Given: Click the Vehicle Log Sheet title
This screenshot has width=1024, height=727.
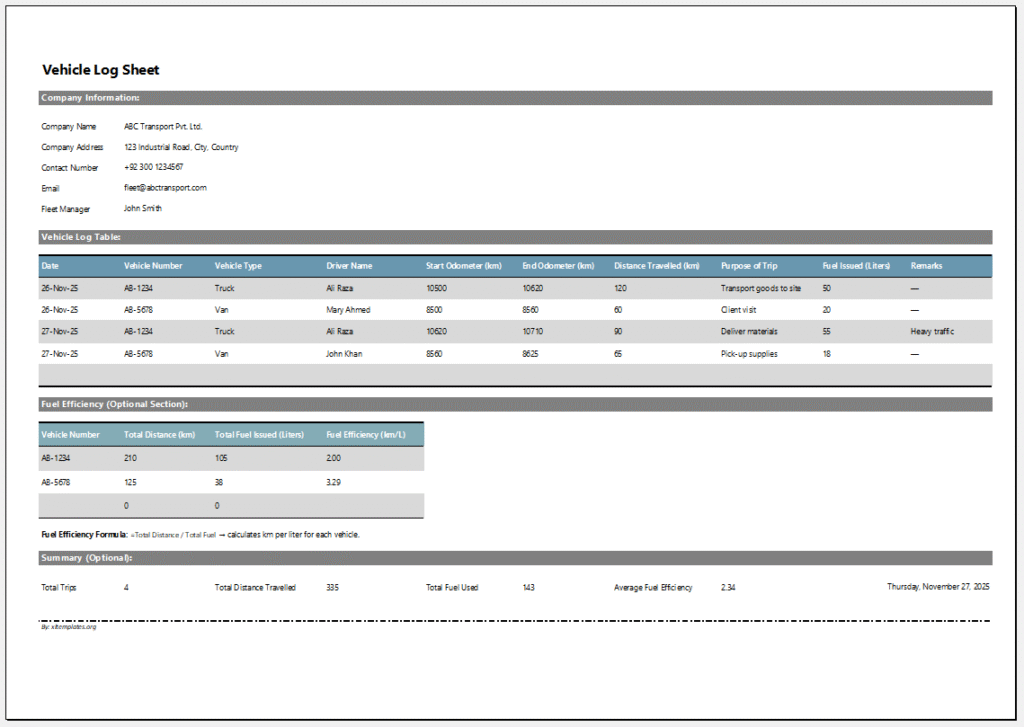Looking at the screenshot, I should pyautogui.click(x=99, y=70).
